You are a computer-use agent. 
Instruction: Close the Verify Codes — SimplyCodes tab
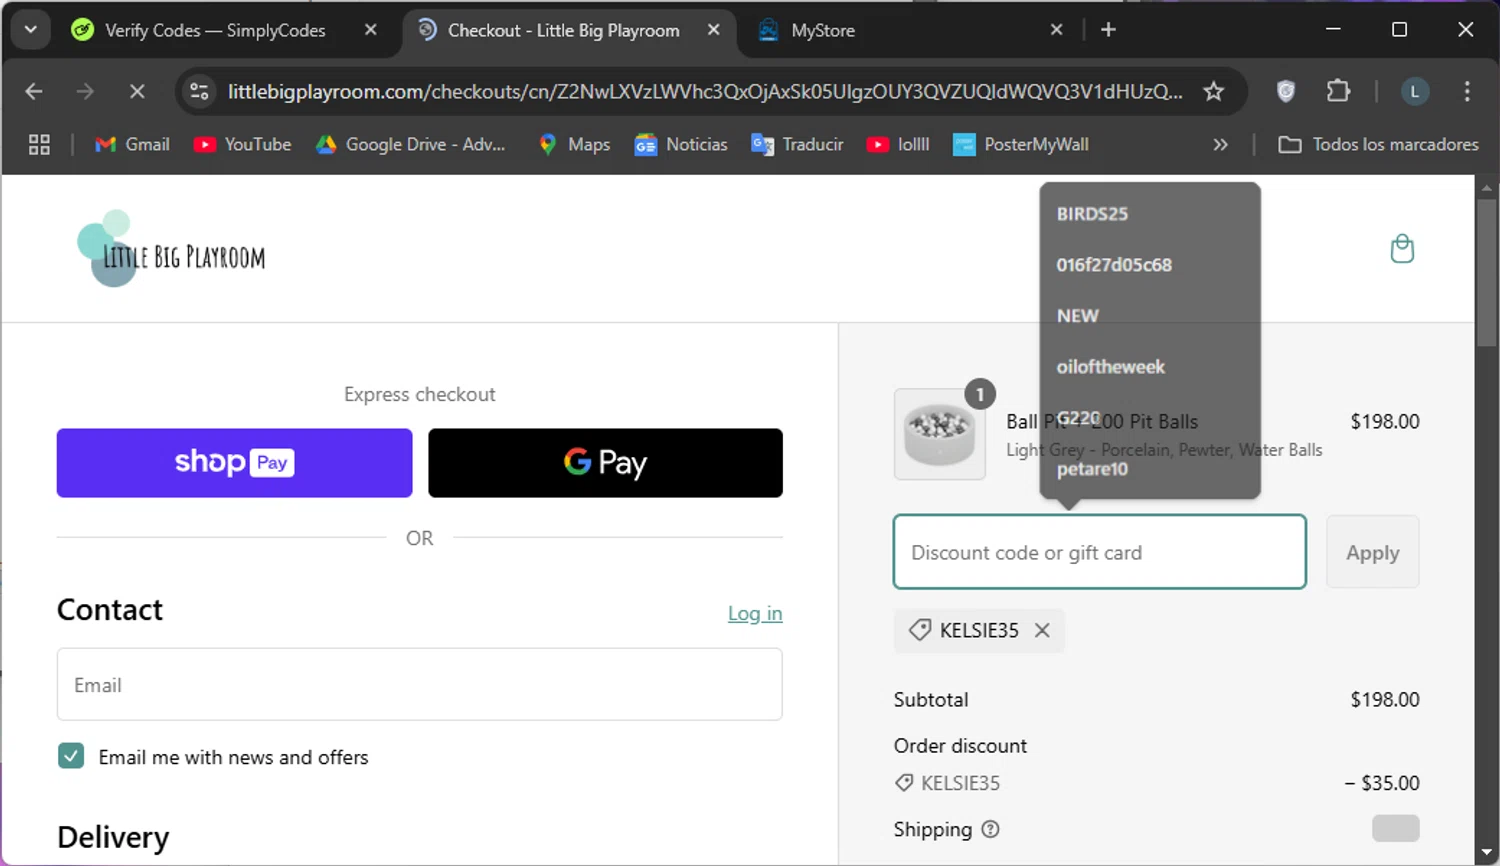tap(371, 30)
